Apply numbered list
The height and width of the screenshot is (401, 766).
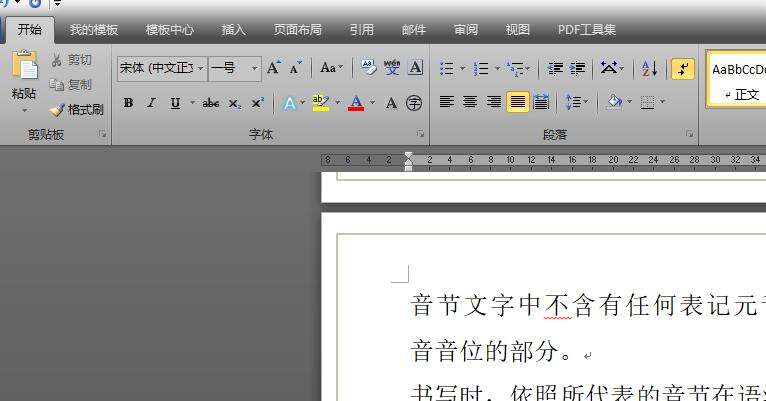coord(481,68)
